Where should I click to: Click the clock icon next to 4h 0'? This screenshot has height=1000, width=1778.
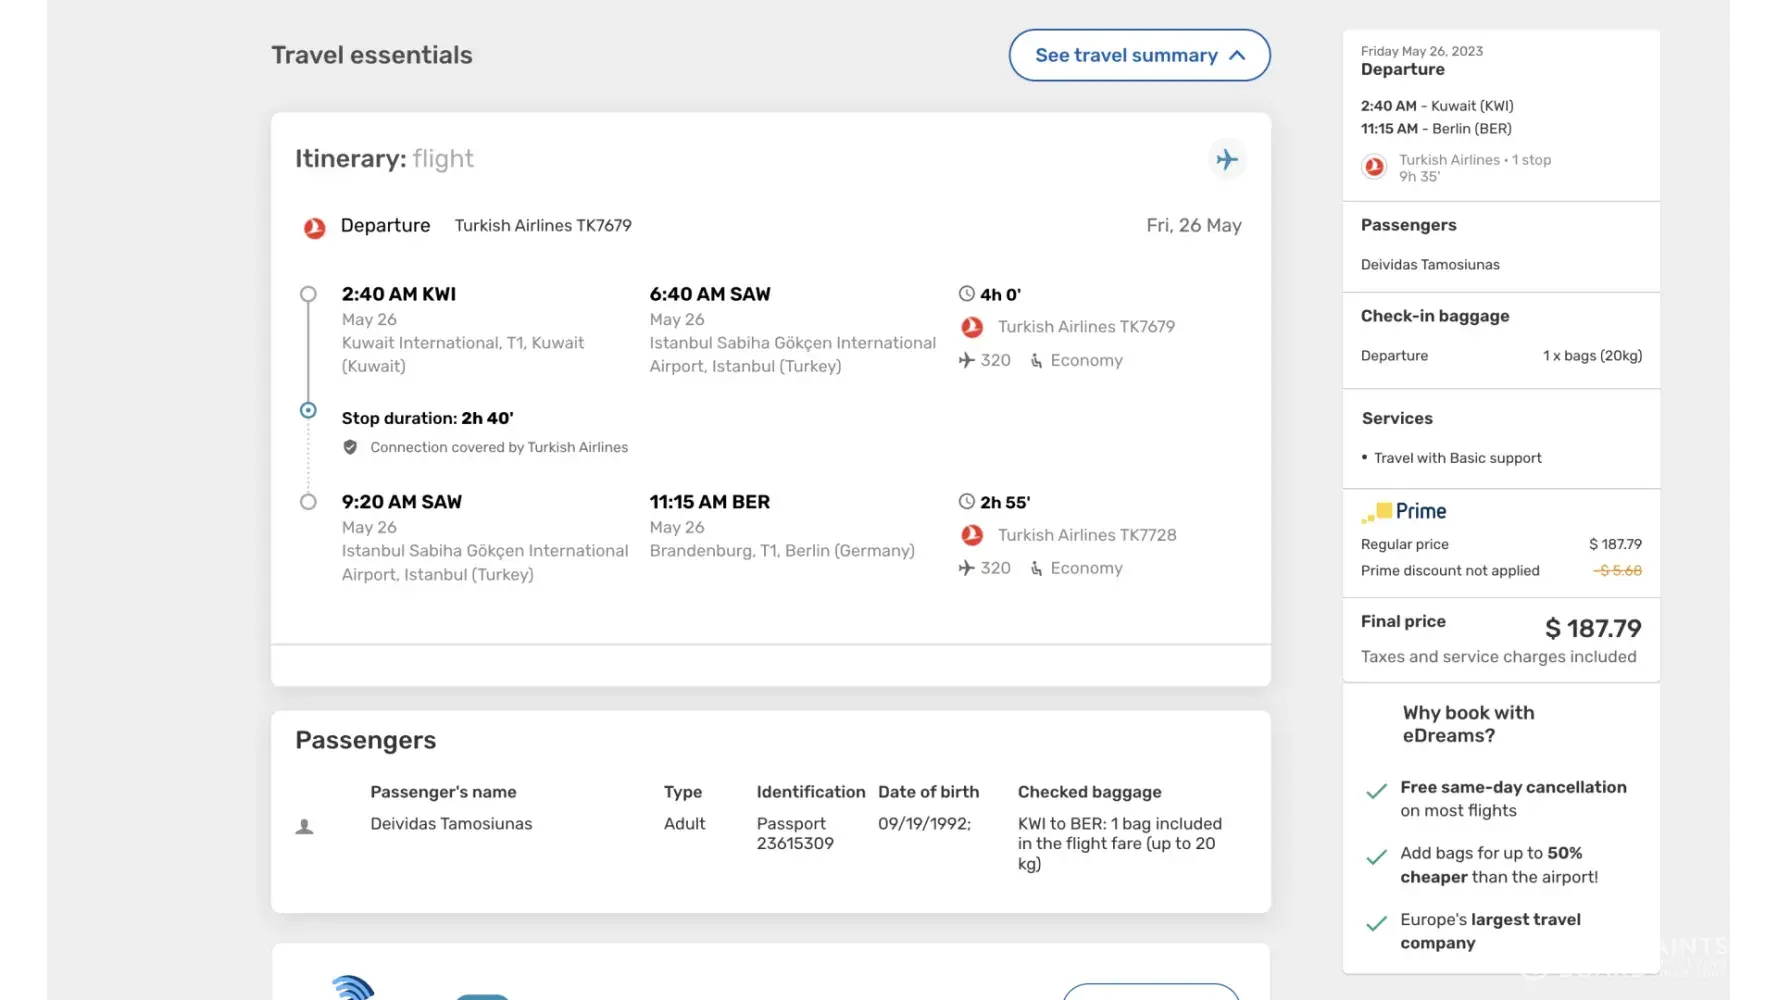point(966,294)
